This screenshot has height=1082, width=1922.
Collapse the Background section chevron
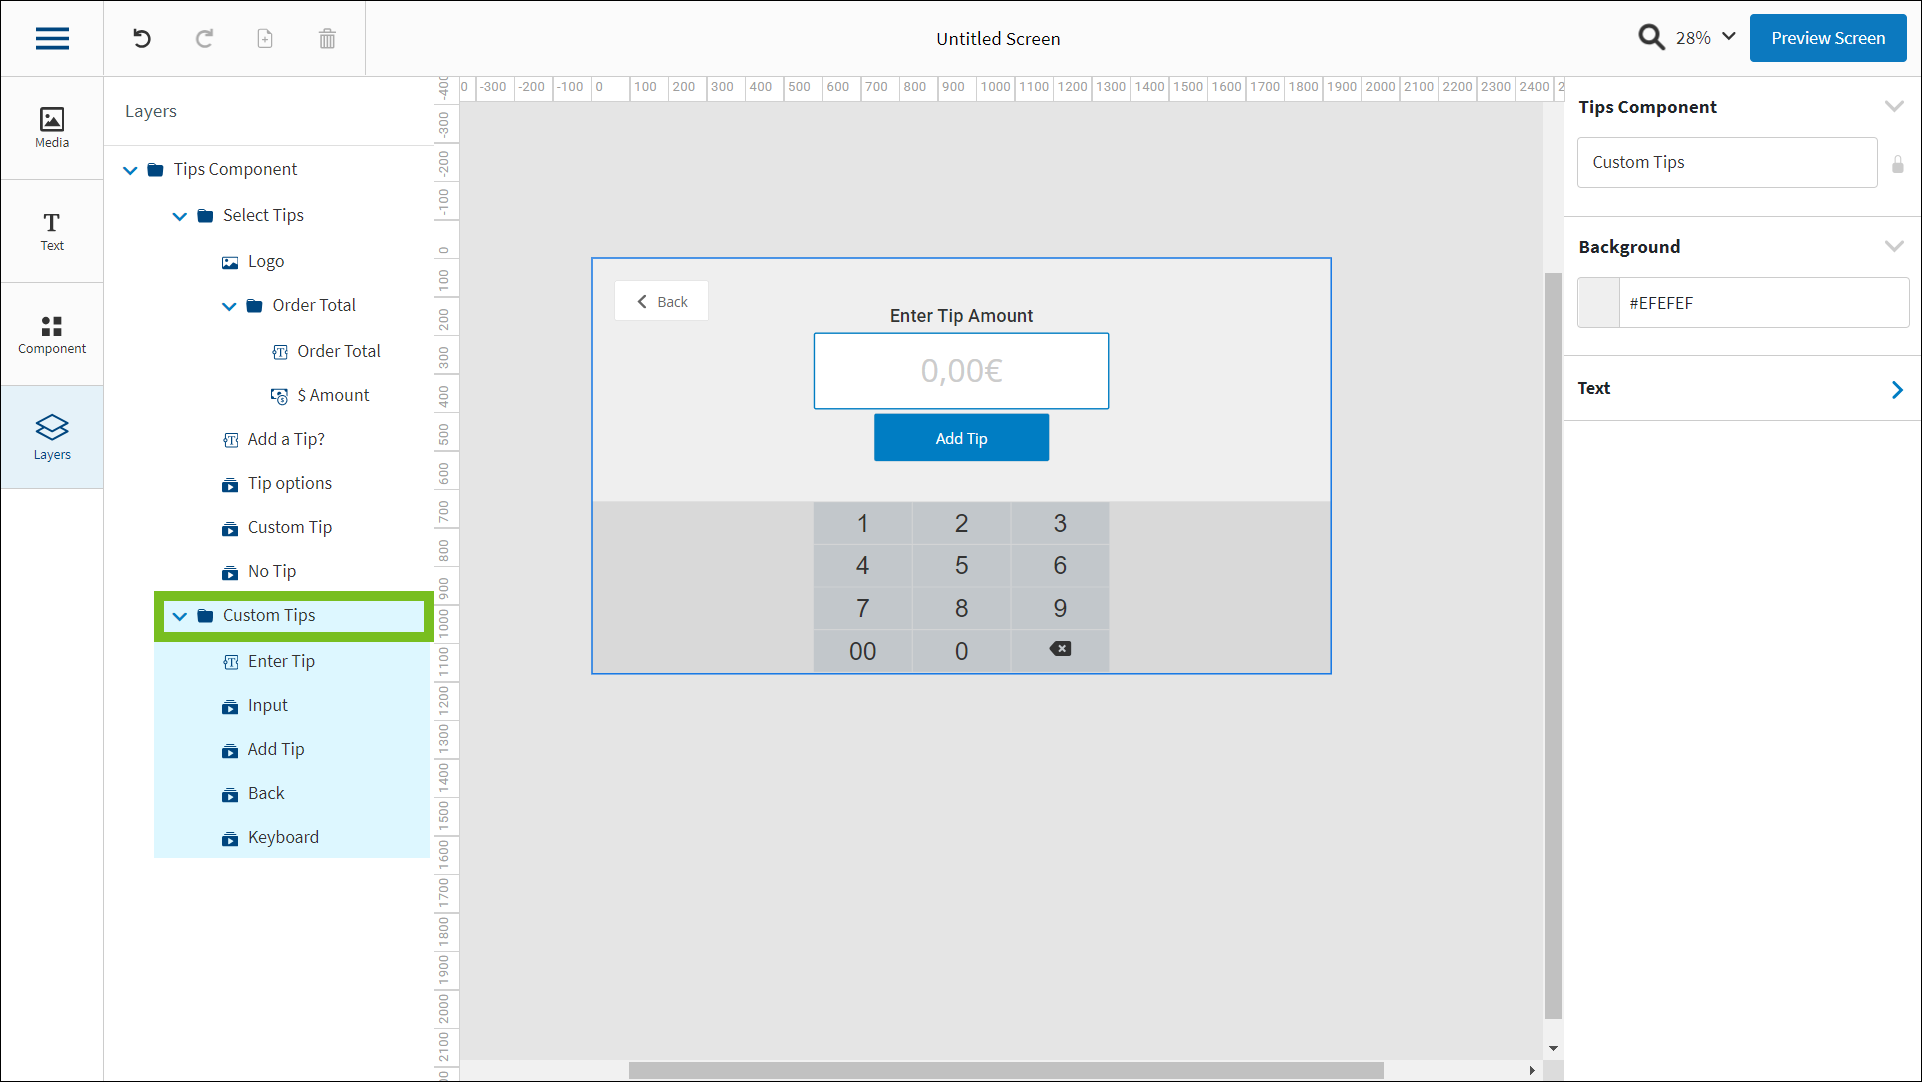click(x=1893, y=247)
